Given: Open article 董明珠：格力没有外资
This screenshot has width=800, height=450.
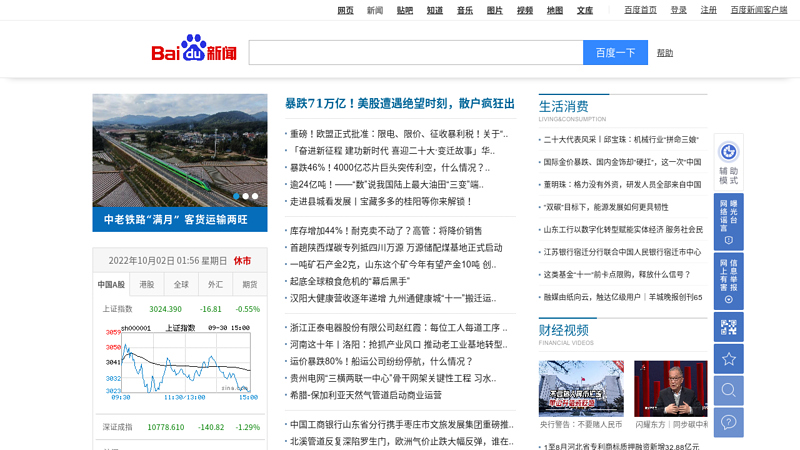Looking at the screenshot, I should (622, 184).
